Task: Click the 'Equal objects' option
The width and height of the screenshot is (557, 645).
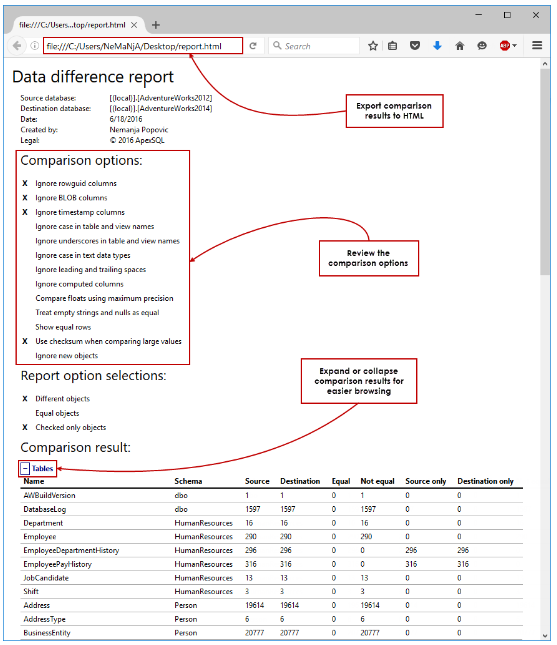Action: 57,413
